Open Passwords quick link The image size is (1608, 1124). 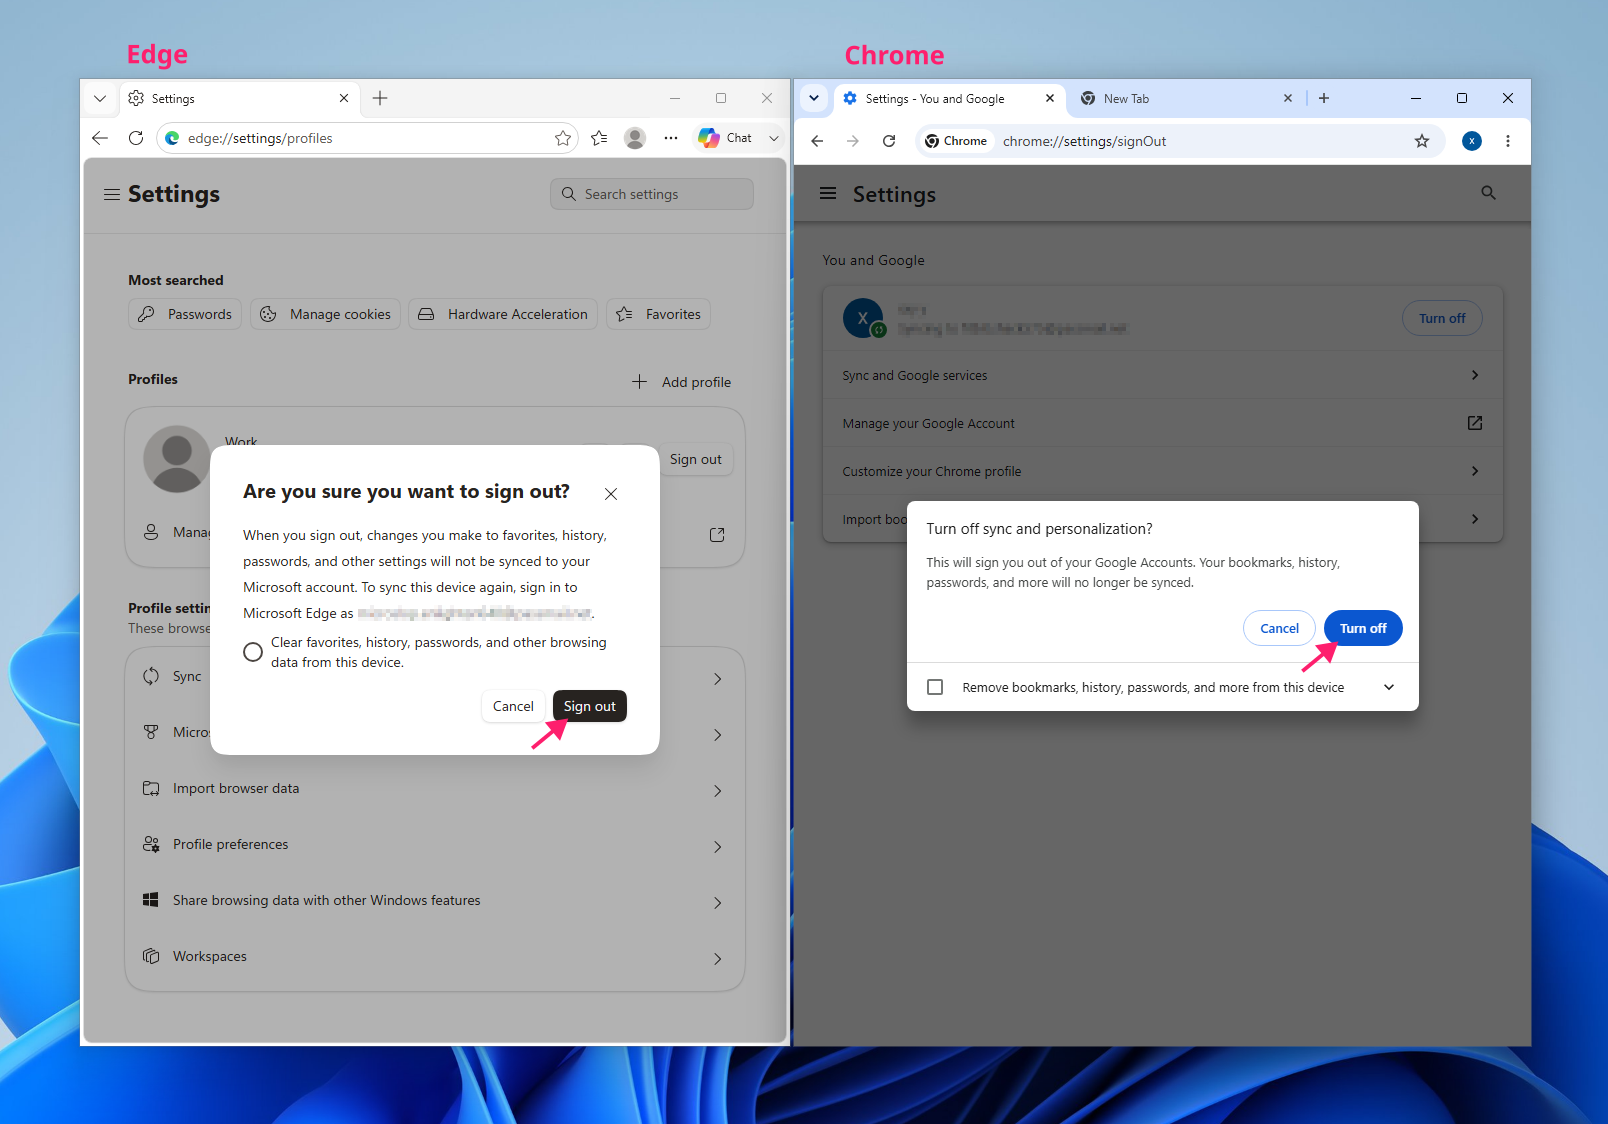(x=185, y=314)
